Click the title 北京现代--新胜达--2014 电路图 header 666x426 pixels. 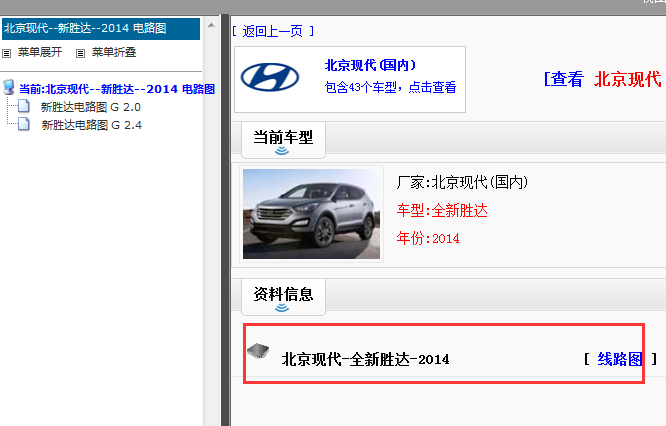pyautogui.click(x=101, y=28)
